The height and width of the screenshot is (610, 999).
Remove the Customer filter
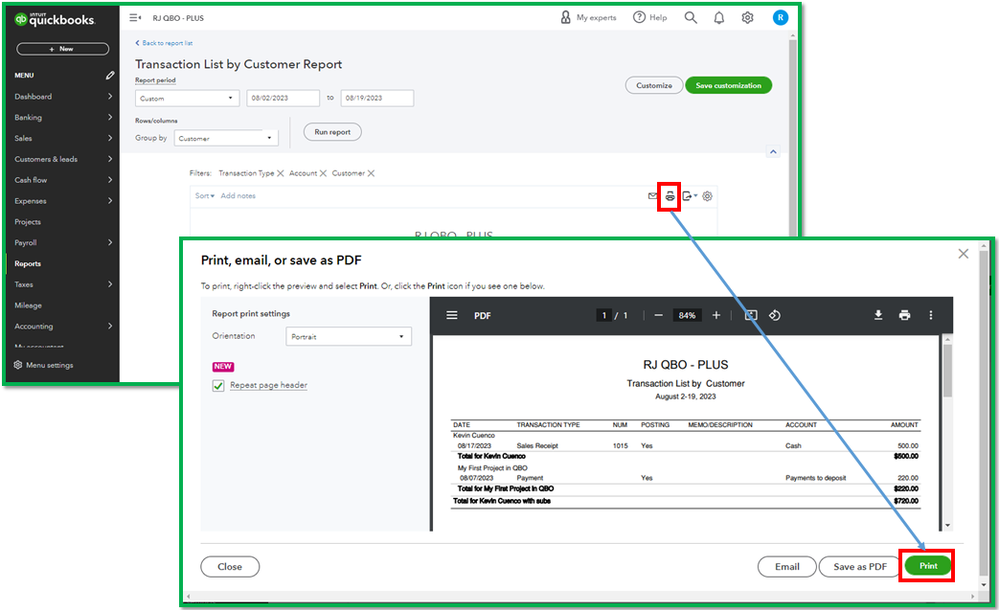371,173
